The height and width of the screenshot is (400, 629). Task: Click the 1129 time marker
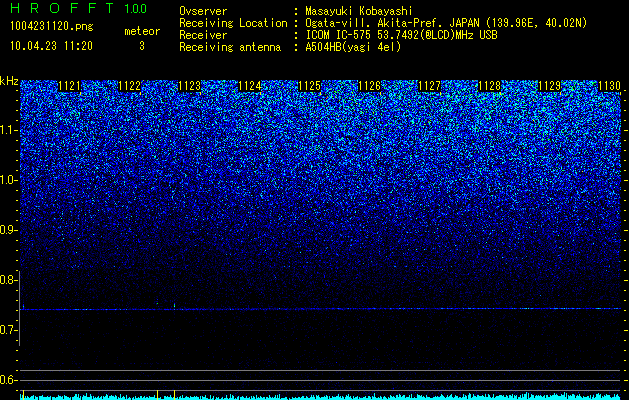click(549, 86)
